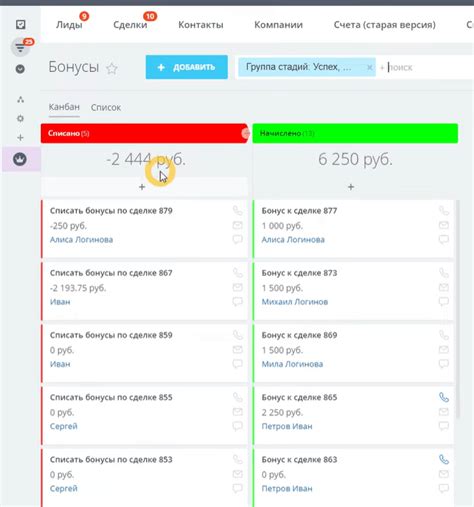Click the crown icon in left sidebar
This screenshot has width=474, height=507.
(x=20, y=159)
